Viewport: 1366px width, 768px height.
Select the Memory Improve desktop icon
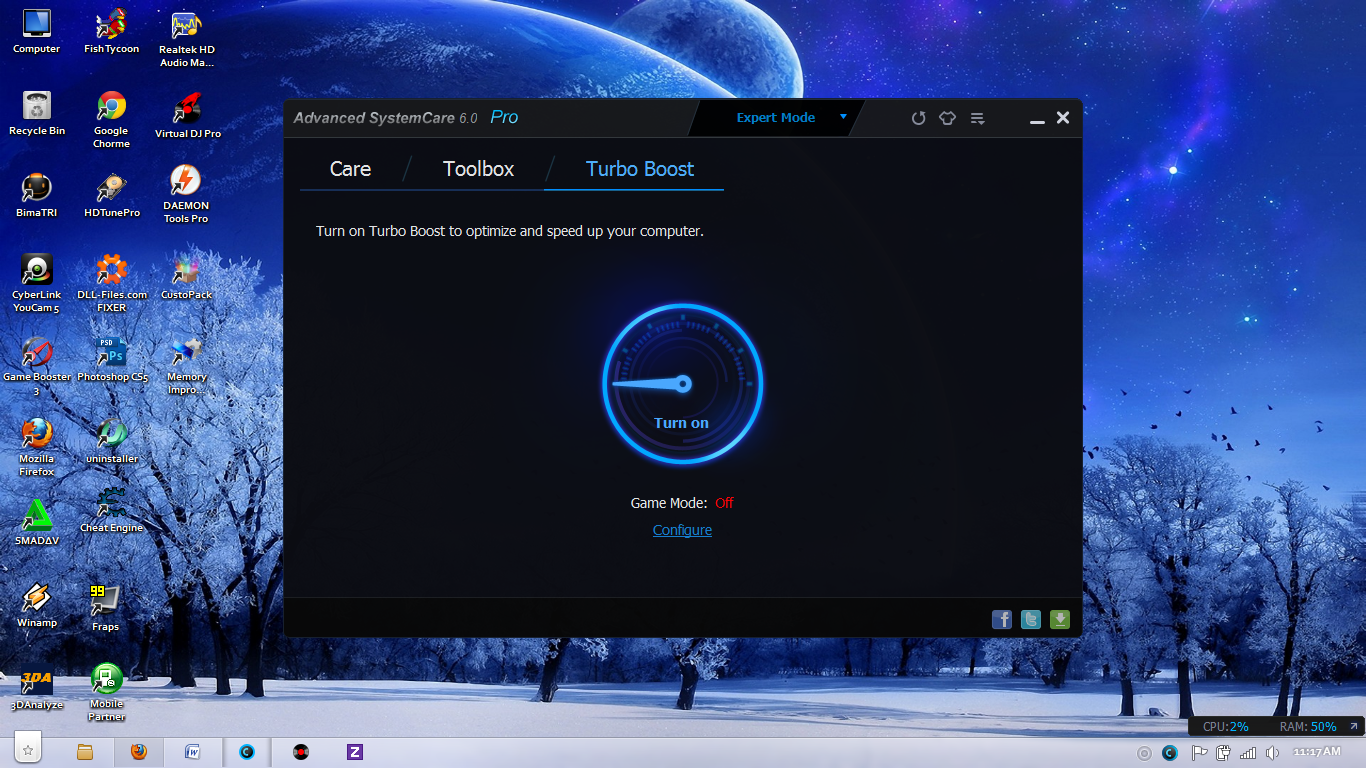(186, 366)
